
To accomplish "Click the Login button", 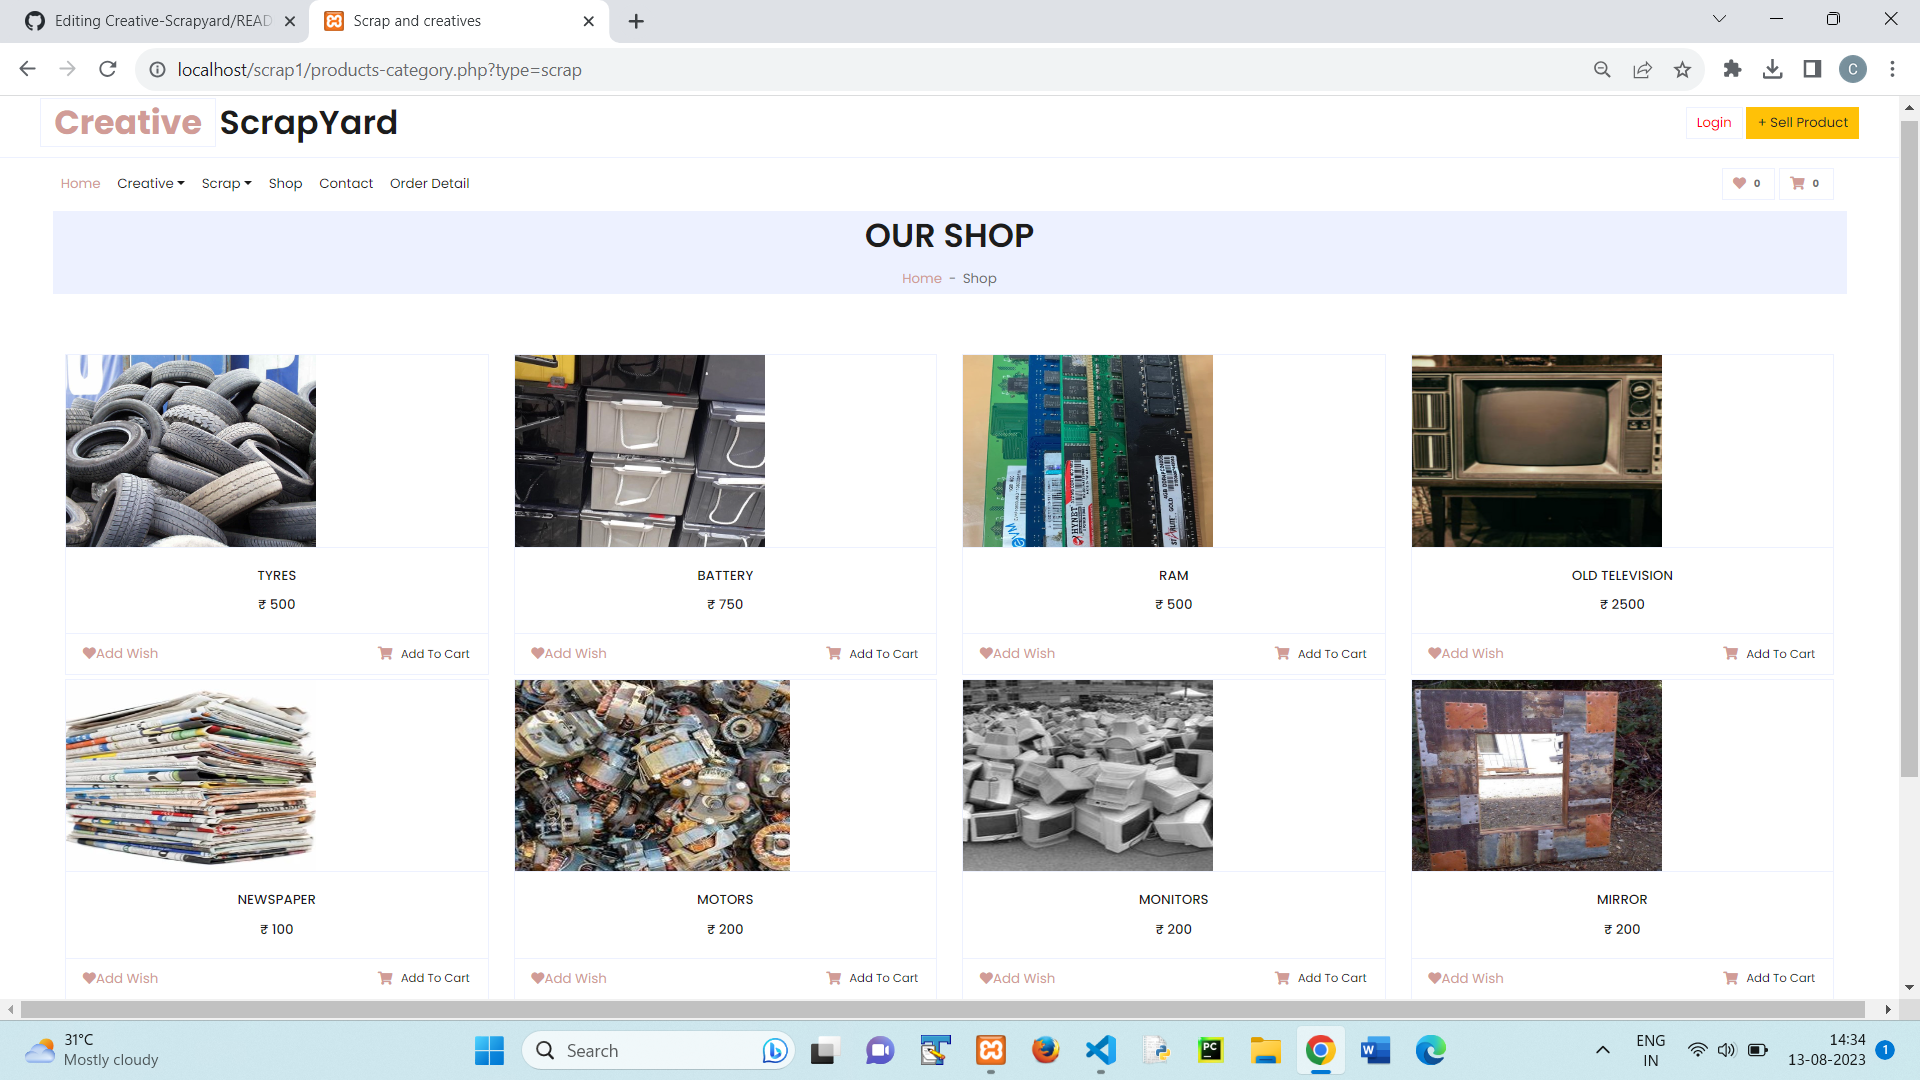I will click(1712, 122).
